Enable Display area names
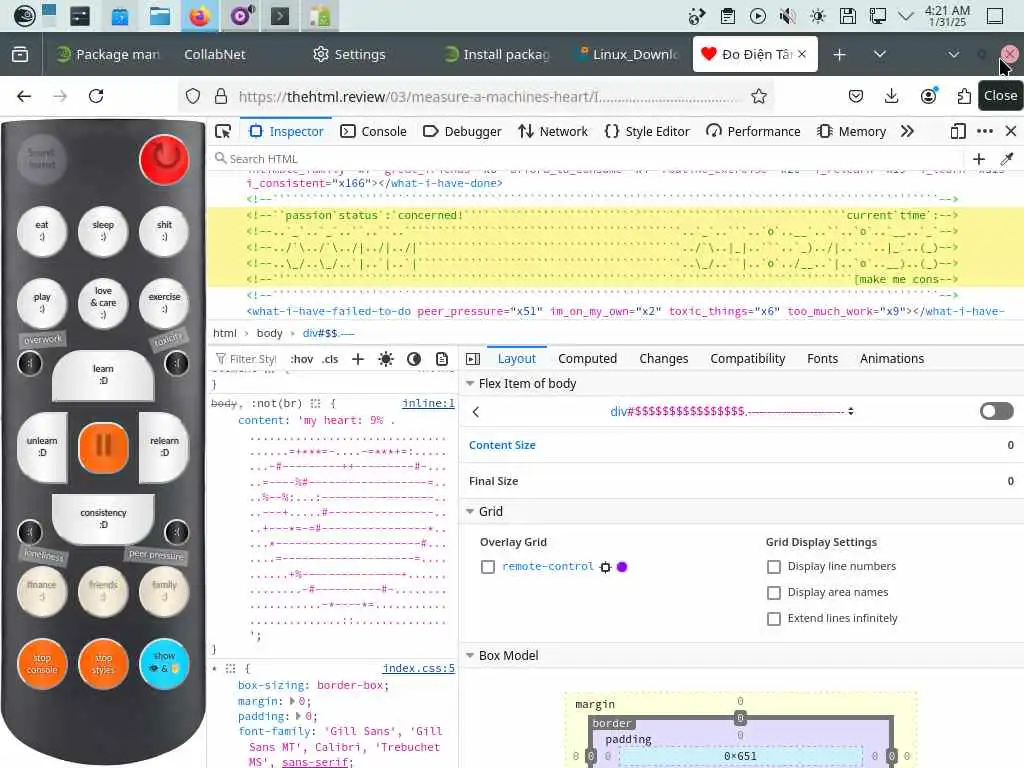 (774, 593)
